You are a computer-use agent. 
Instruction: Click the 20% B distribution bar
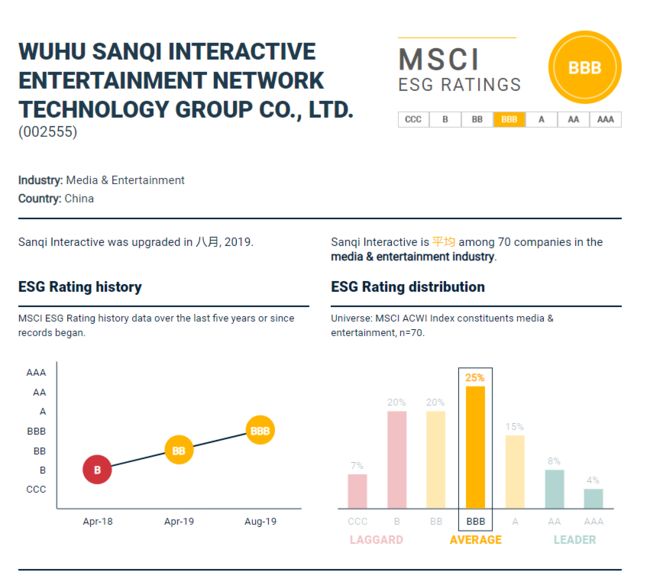click(x=397, y=460)
